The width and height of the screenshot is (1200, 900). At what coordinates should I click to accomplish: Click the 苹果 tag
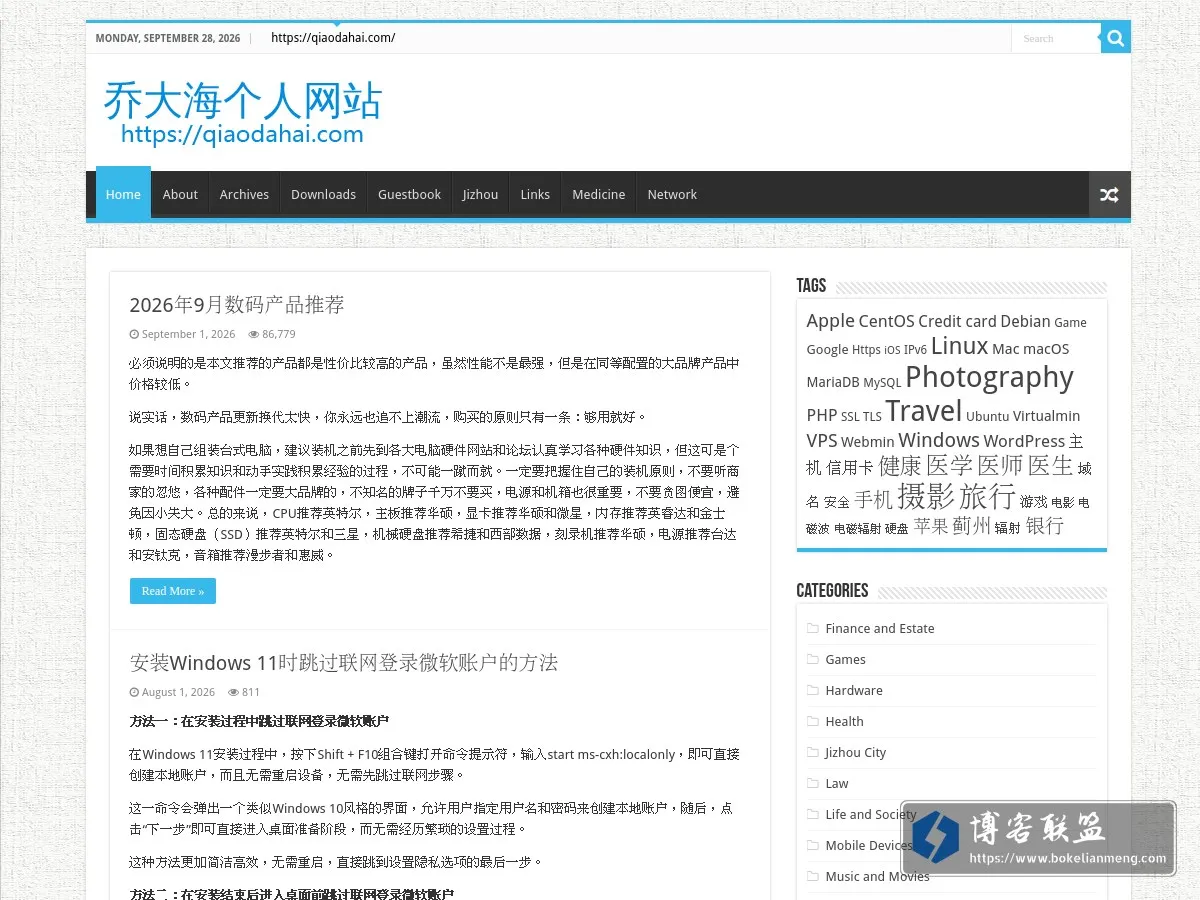[930, 526]
